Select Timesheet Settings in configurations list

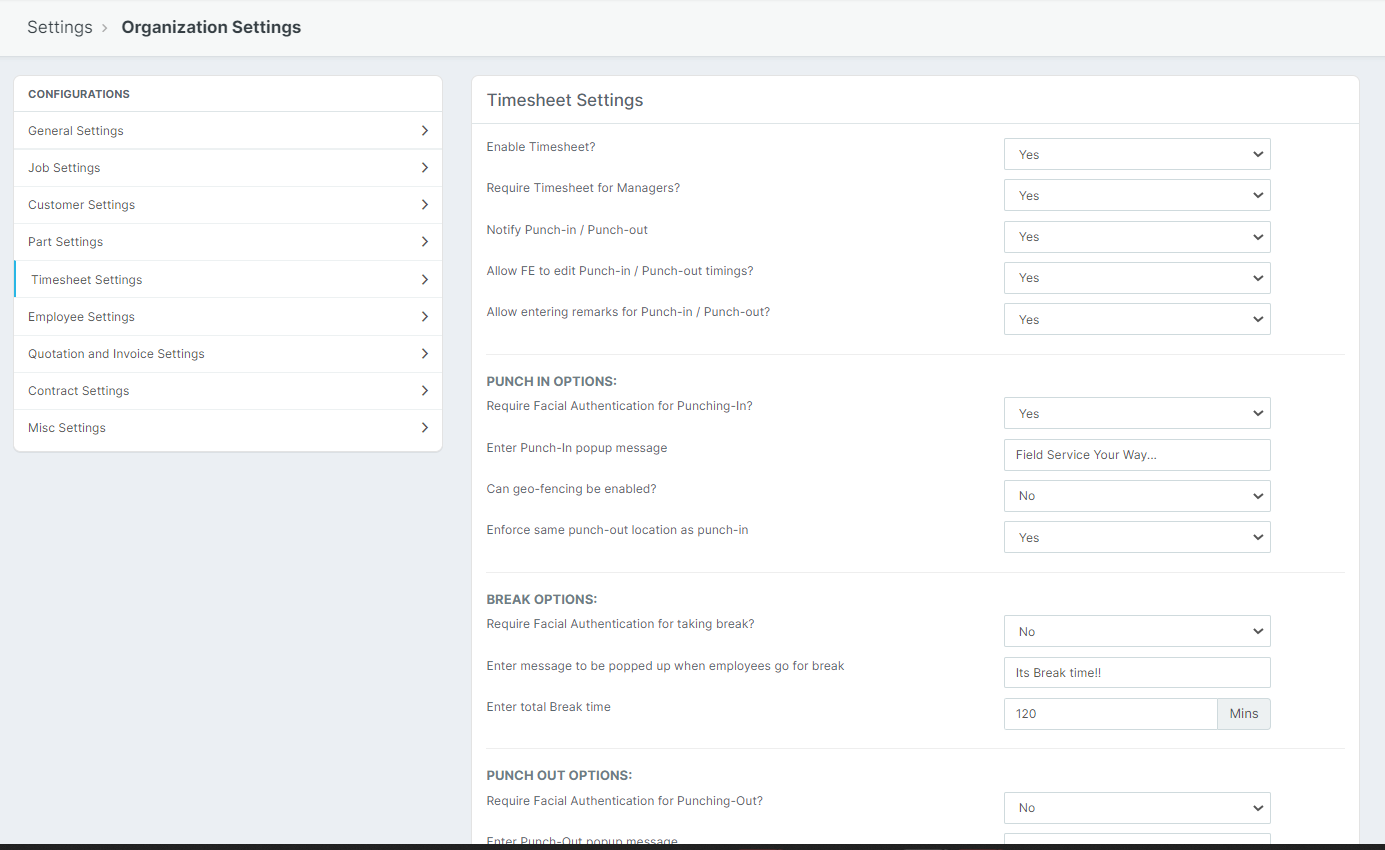(87, 280)
